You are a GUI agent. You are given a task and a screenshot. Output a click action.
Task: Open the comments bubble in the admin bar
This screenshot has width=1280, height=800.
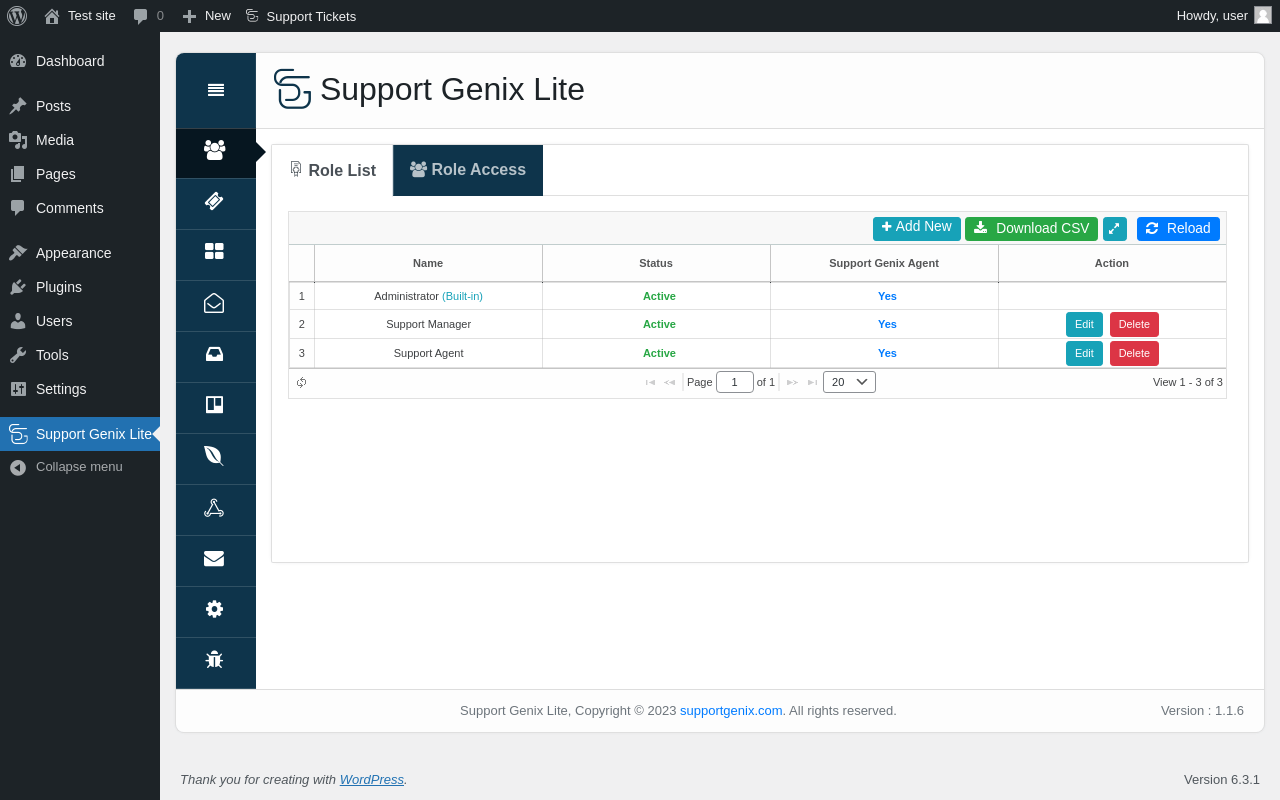(x=148, y=16)
